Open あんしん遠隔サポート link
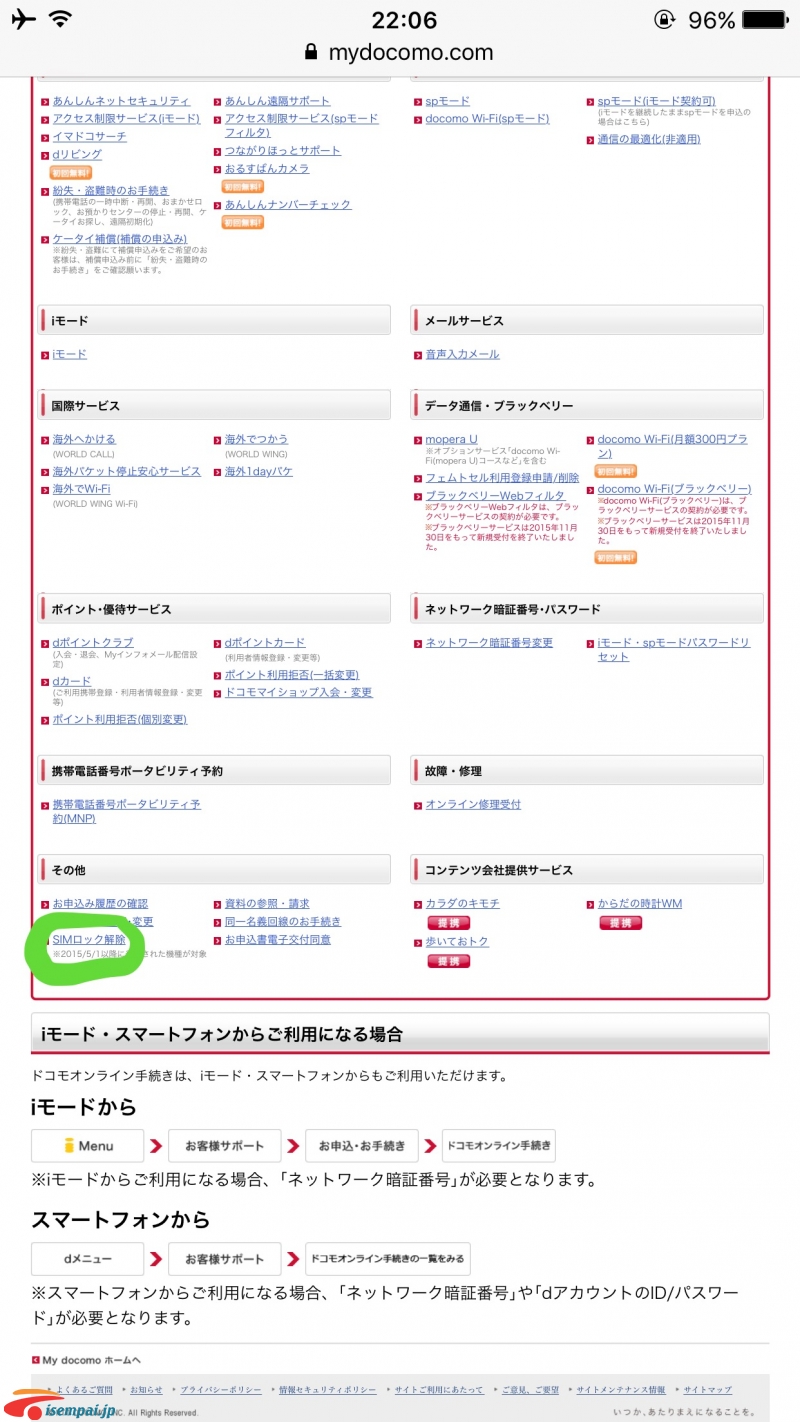Screen dimensions: 800x1422 277,101
